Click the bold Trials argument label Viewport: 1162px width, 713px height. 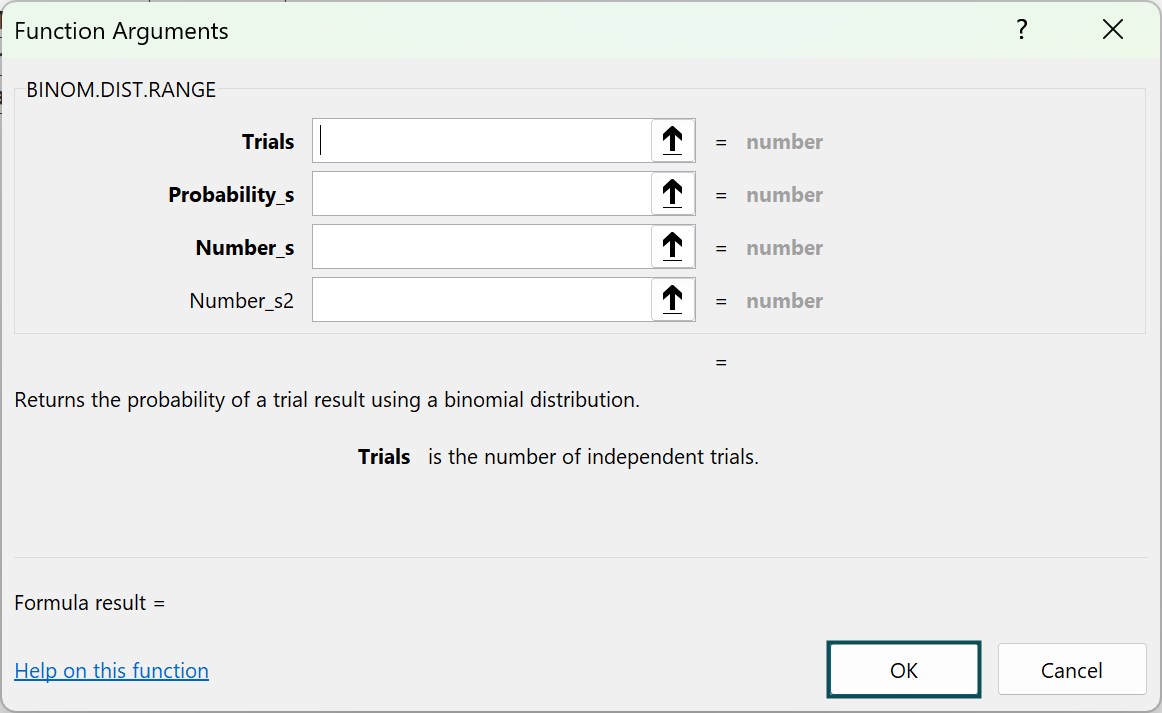coord(268,141)
